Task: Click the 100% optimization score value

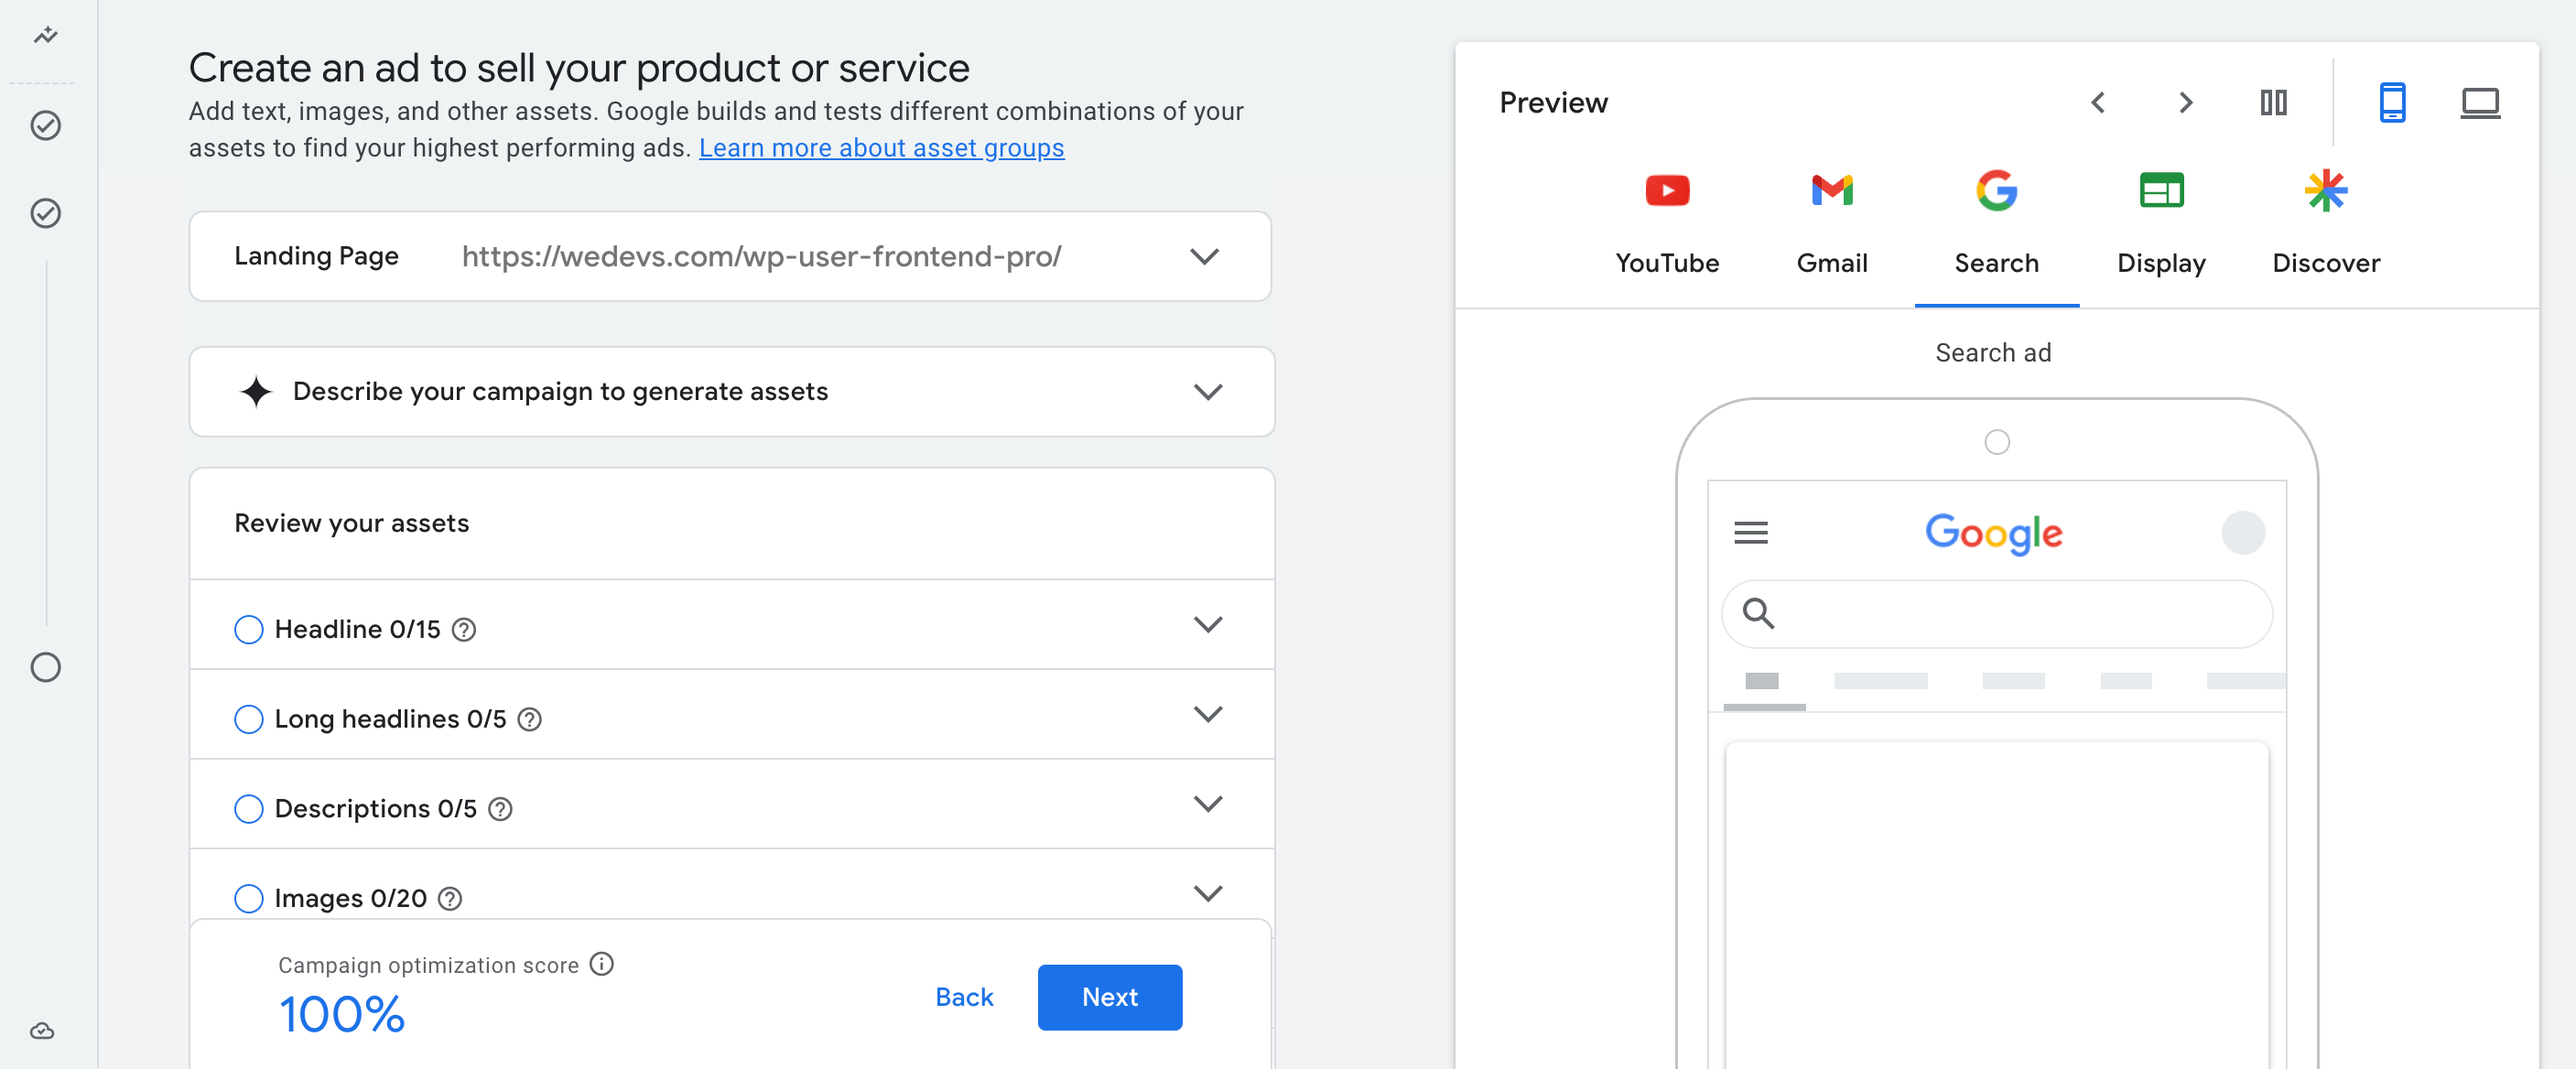Action: pos(342,1014)
